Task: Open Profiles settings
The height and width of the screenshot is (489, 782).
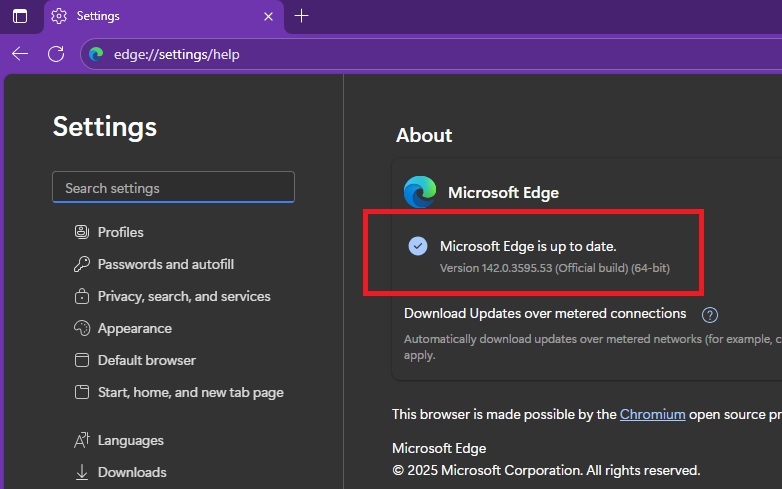Action: click(120, 232)
